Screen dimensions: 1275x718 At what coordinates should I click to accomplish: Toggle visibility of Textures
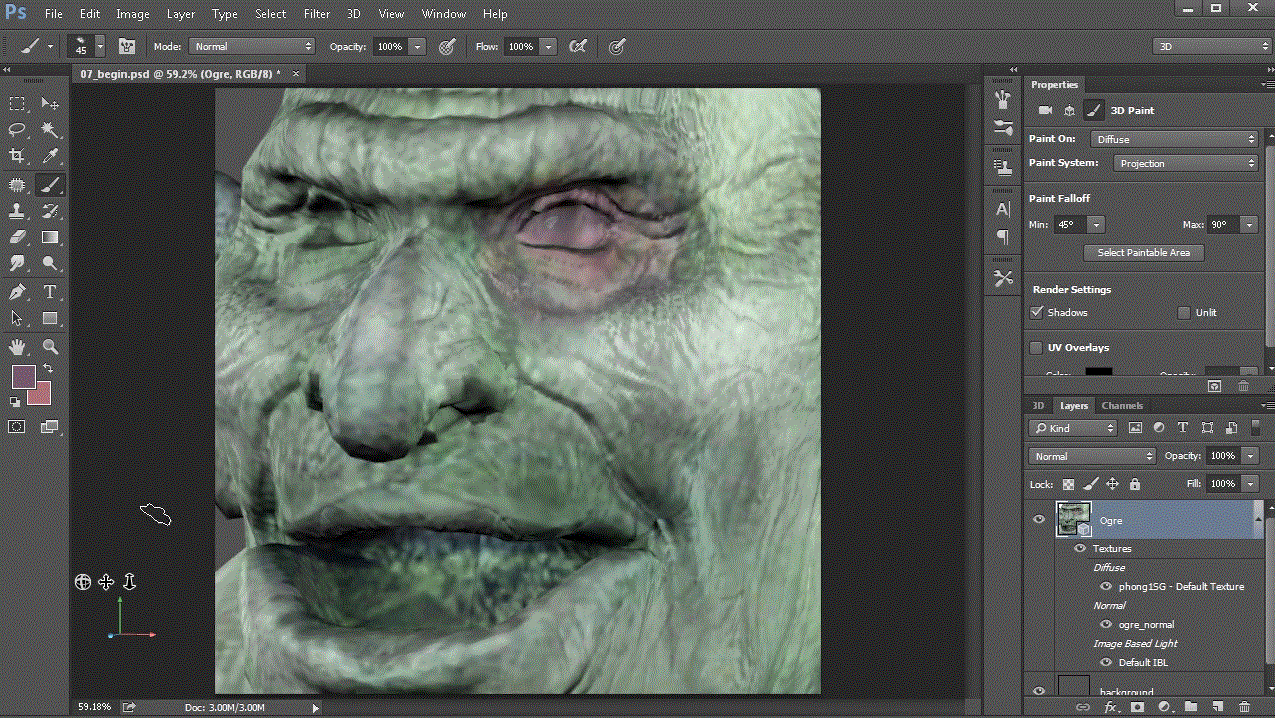(x=1080, y=548)
